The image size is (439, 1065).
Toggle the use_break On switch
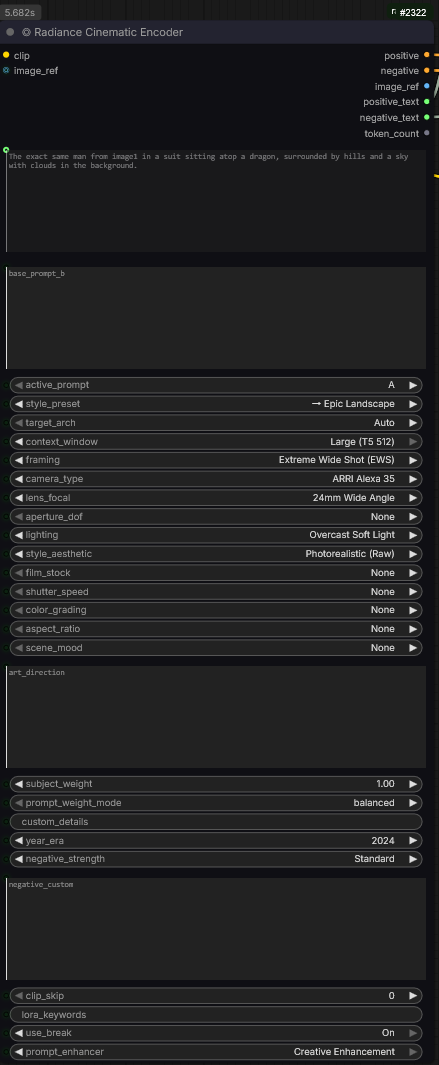(x=216, y=1033)
